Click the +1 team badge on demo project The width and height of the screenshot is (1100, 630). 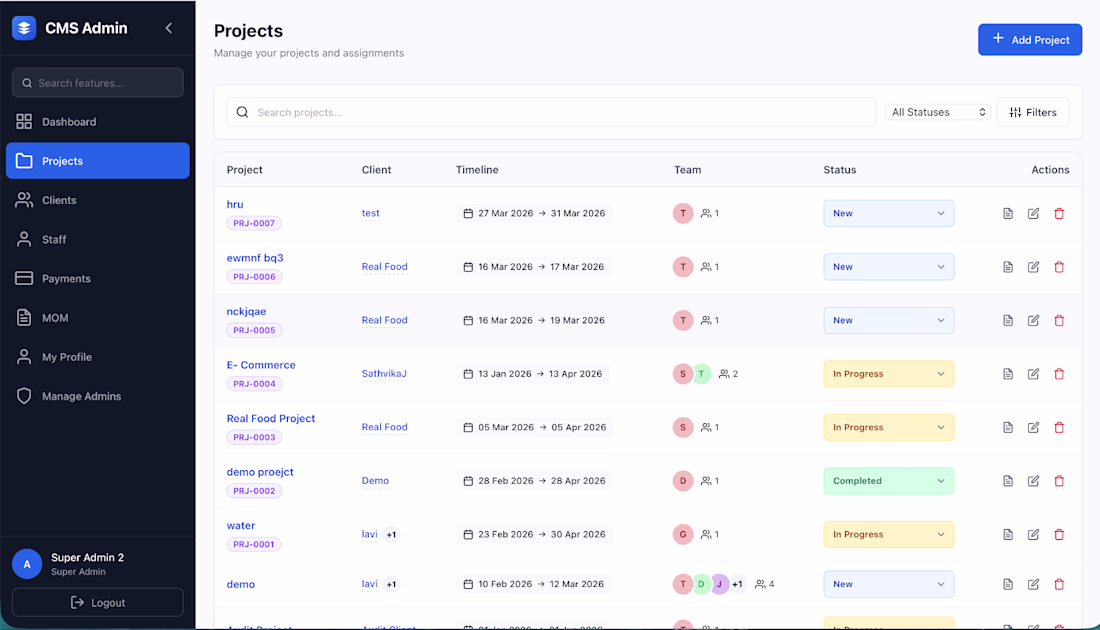737,584
